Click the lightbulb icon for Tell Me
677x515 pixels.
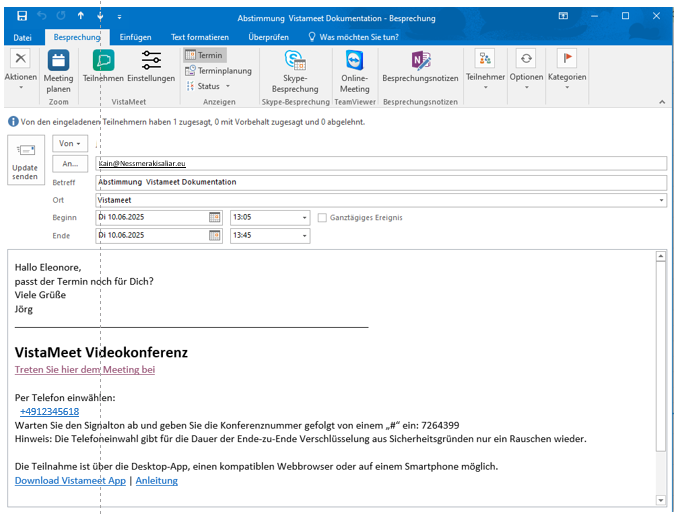(312, 37)
